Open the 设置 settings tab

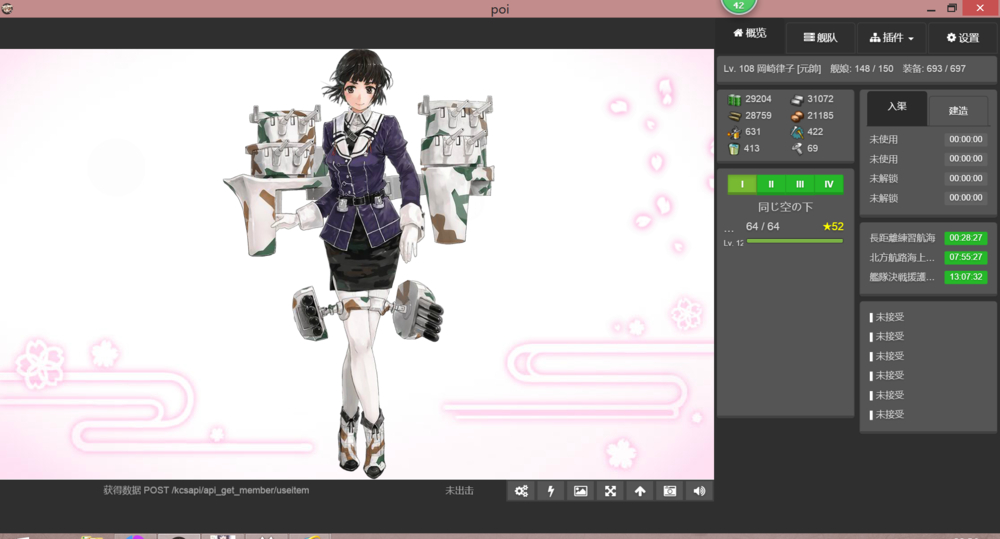(962, 38)
